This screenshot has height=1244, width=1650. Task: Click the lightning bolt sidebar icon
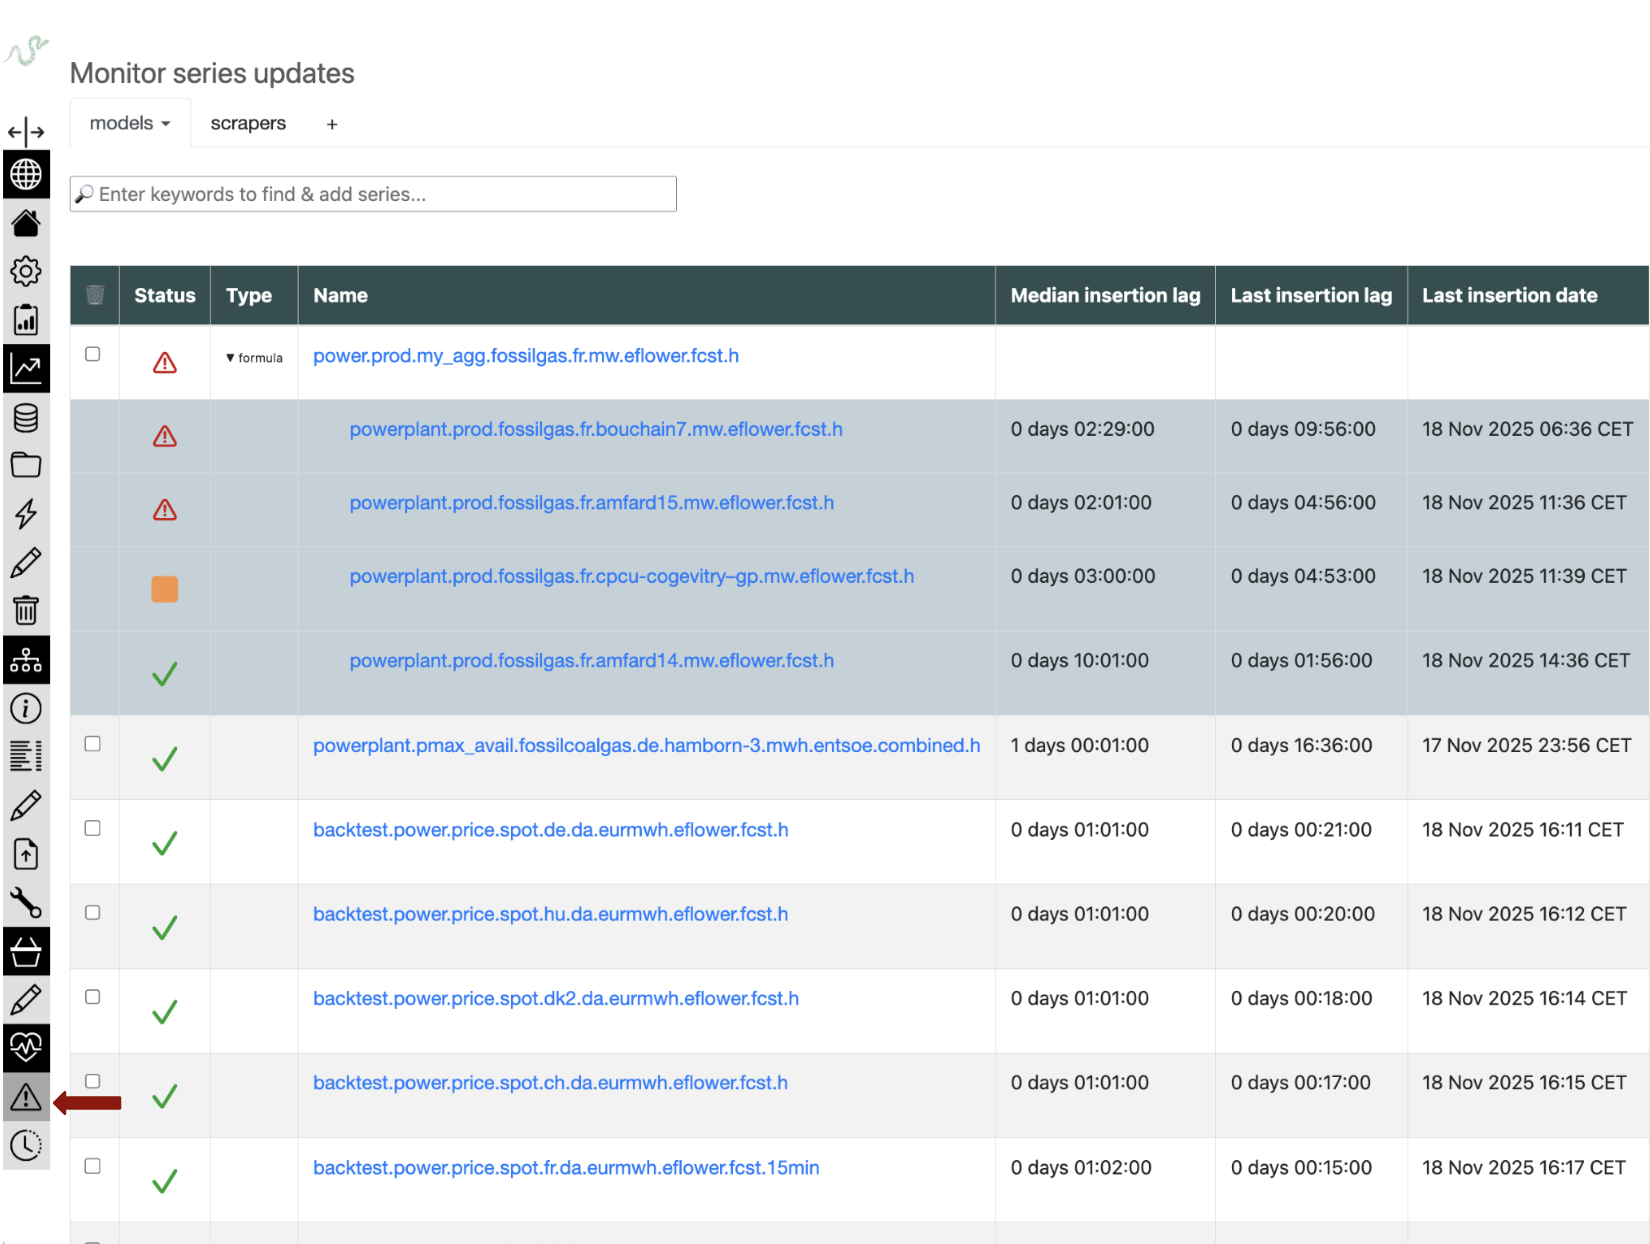(26, 514)
